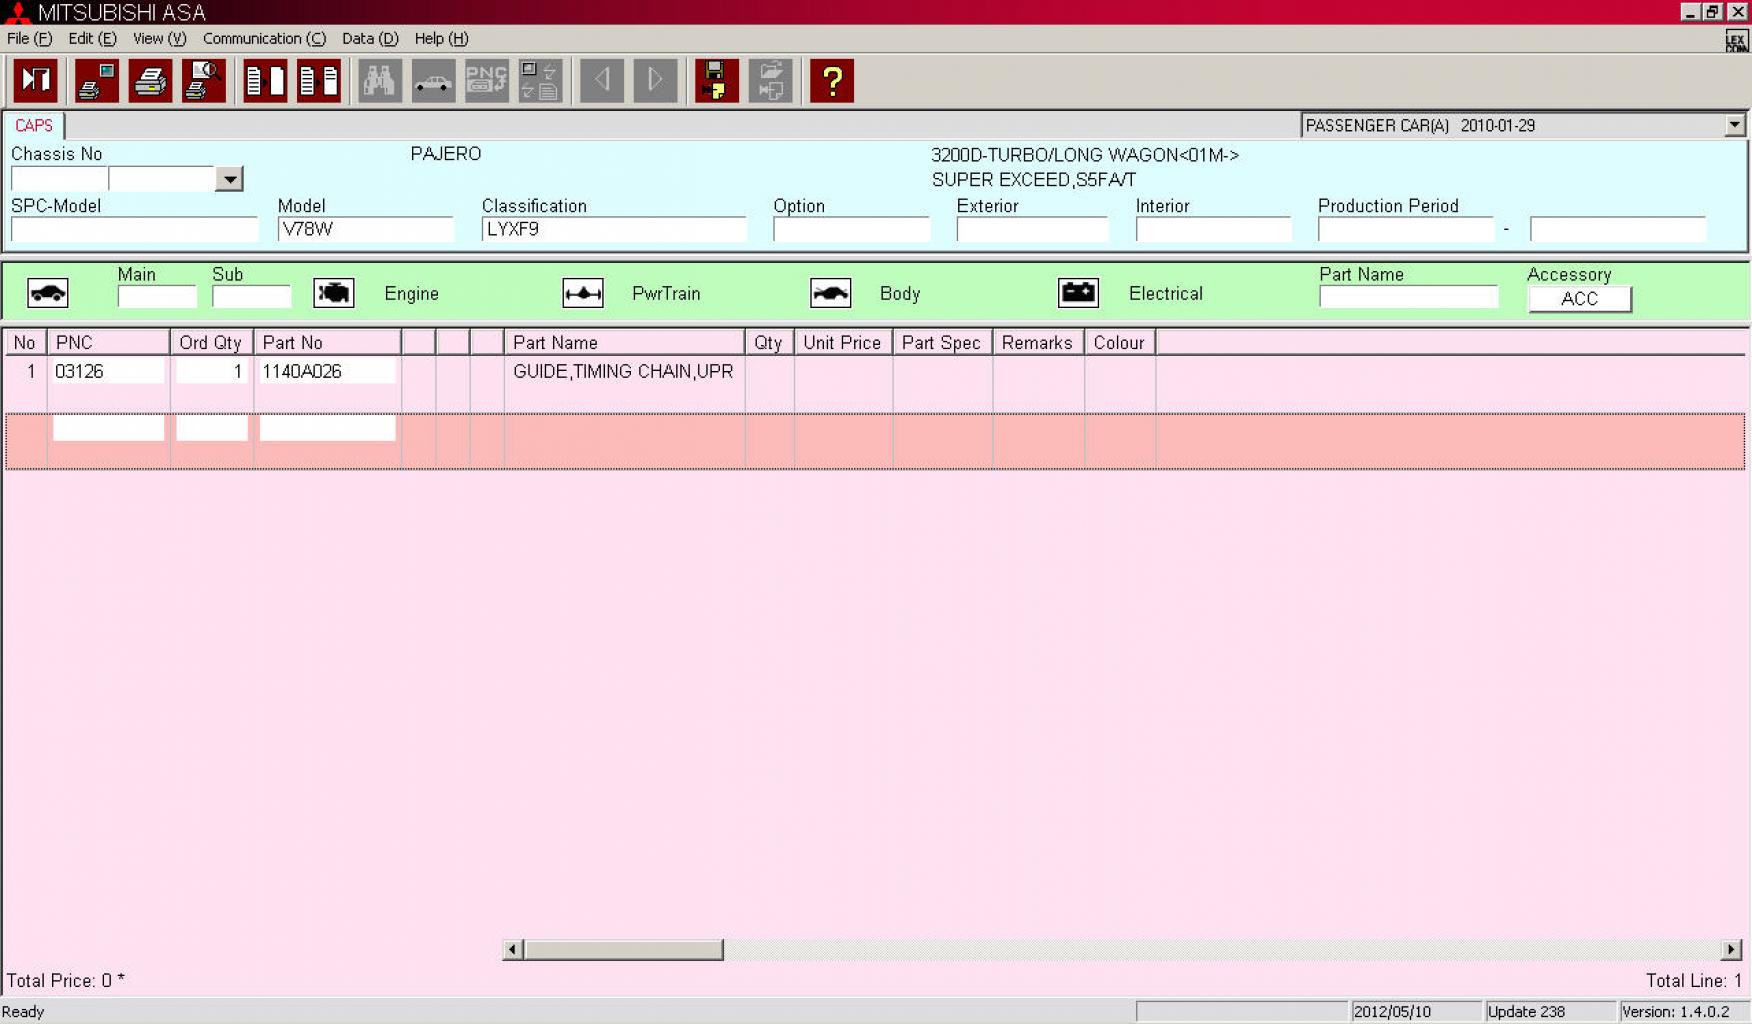Select the Engine group icon
Screen dimensions: 1752x1024
(334, 293)
